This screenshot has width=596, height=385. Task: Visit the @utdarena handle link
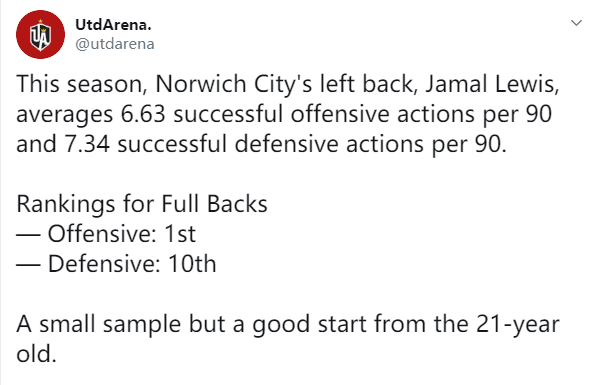(115, 44)
